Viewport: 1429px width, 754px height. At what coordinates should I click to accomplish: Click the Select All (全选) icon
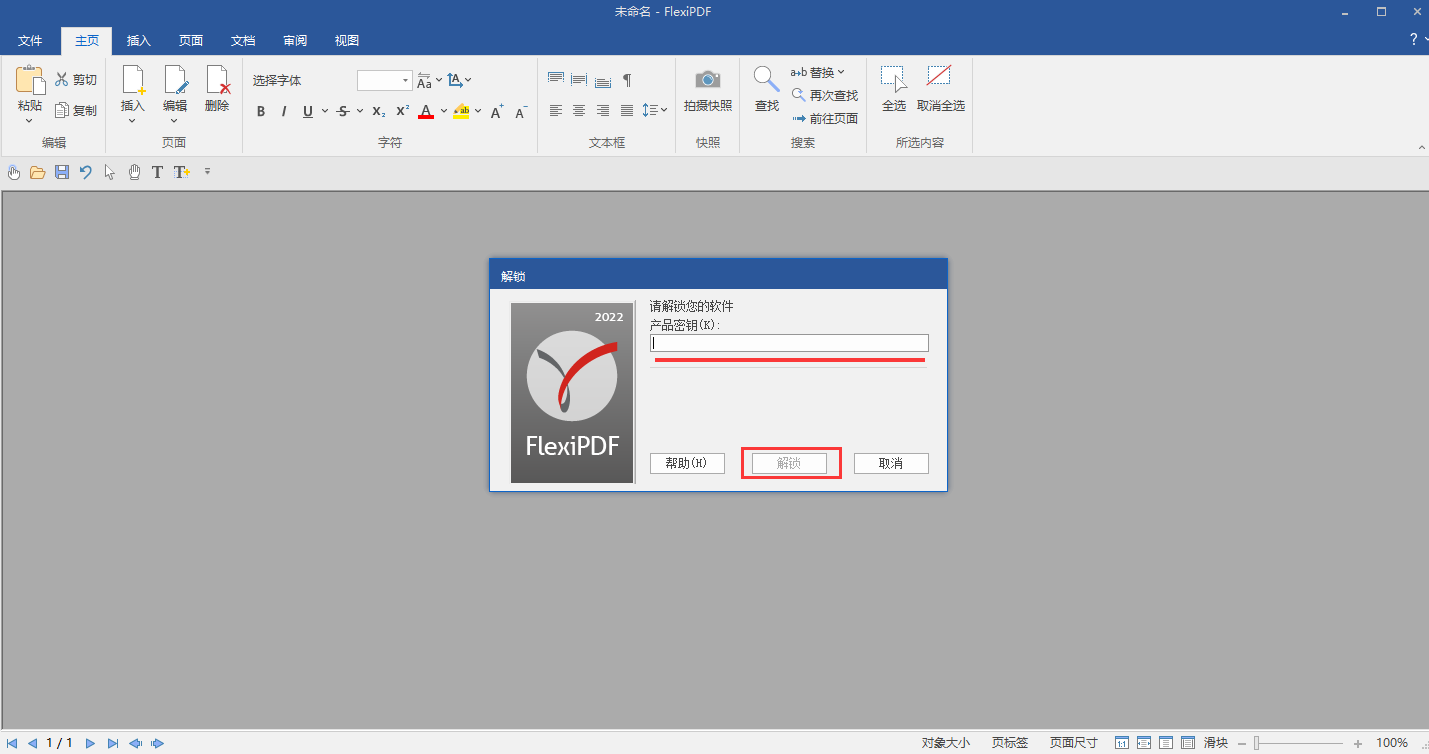coord(893,78)
